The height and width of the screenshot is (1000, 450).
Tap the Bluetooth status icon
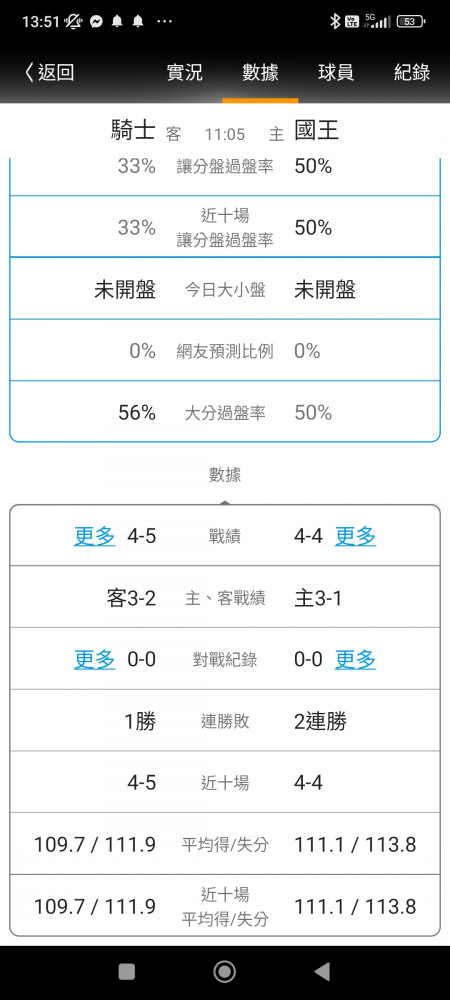(x=335, y=22)
